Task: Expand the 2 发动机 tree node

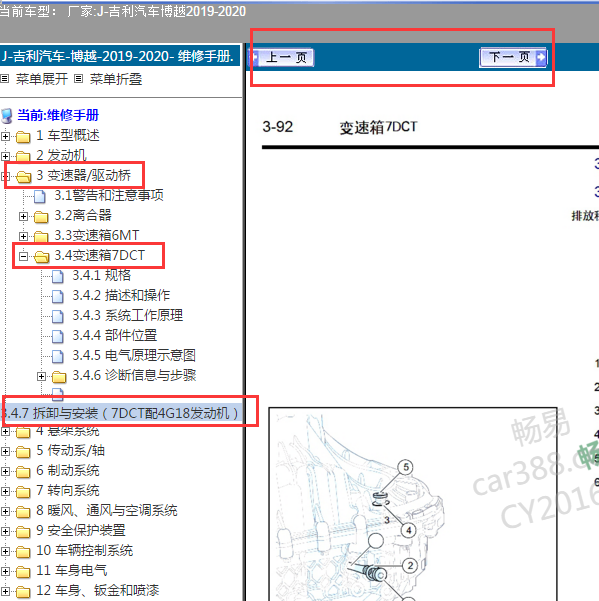Action: 5,156
